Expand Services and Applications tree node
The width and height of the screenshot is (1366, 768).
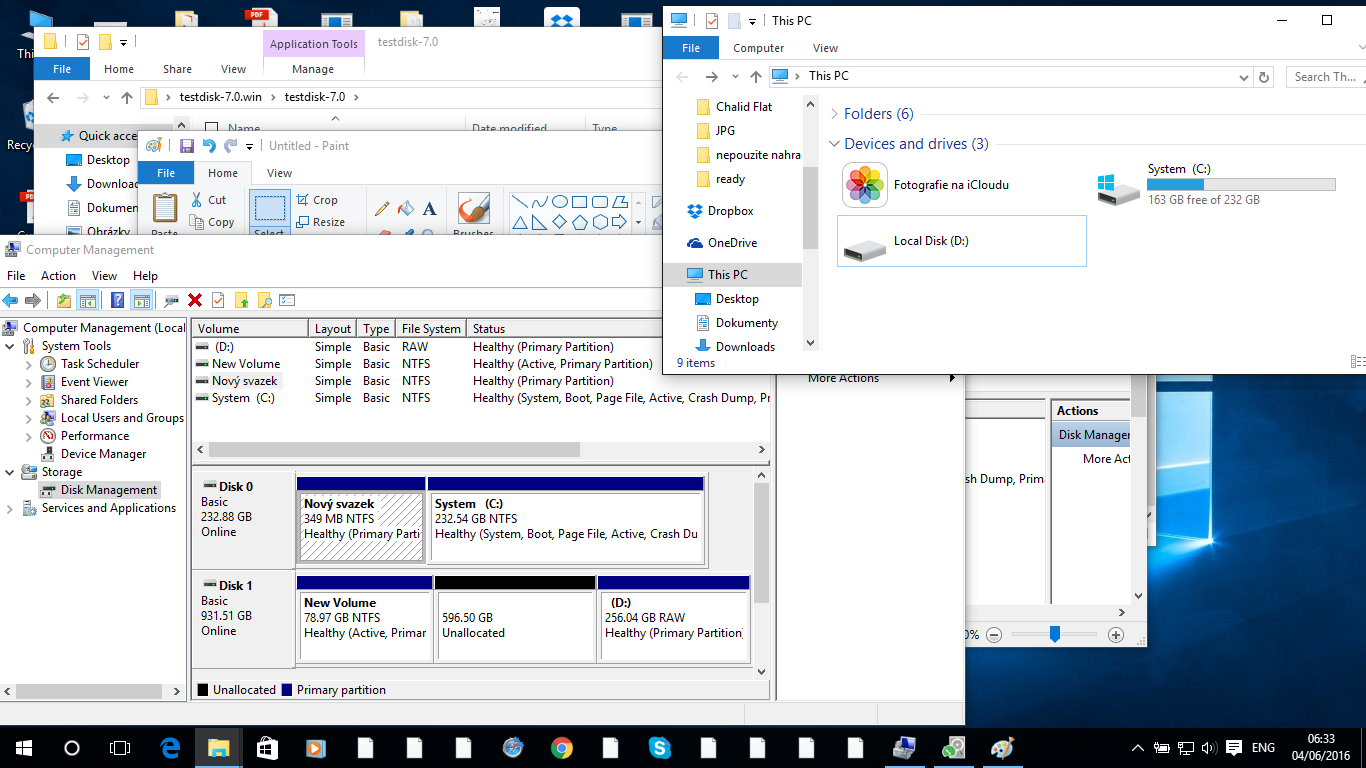(10, 508)
